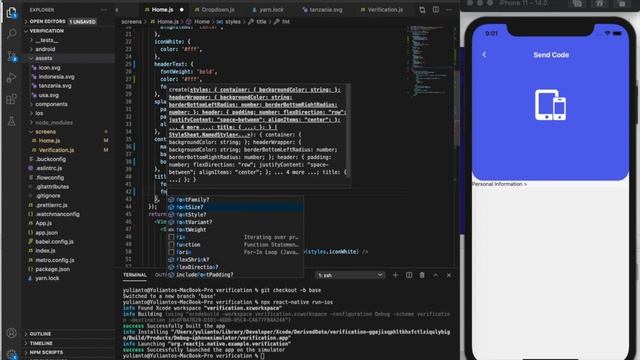Open the Search view in activity bar
The width and height of the screenshot is (640, 360).
(11, 33)
